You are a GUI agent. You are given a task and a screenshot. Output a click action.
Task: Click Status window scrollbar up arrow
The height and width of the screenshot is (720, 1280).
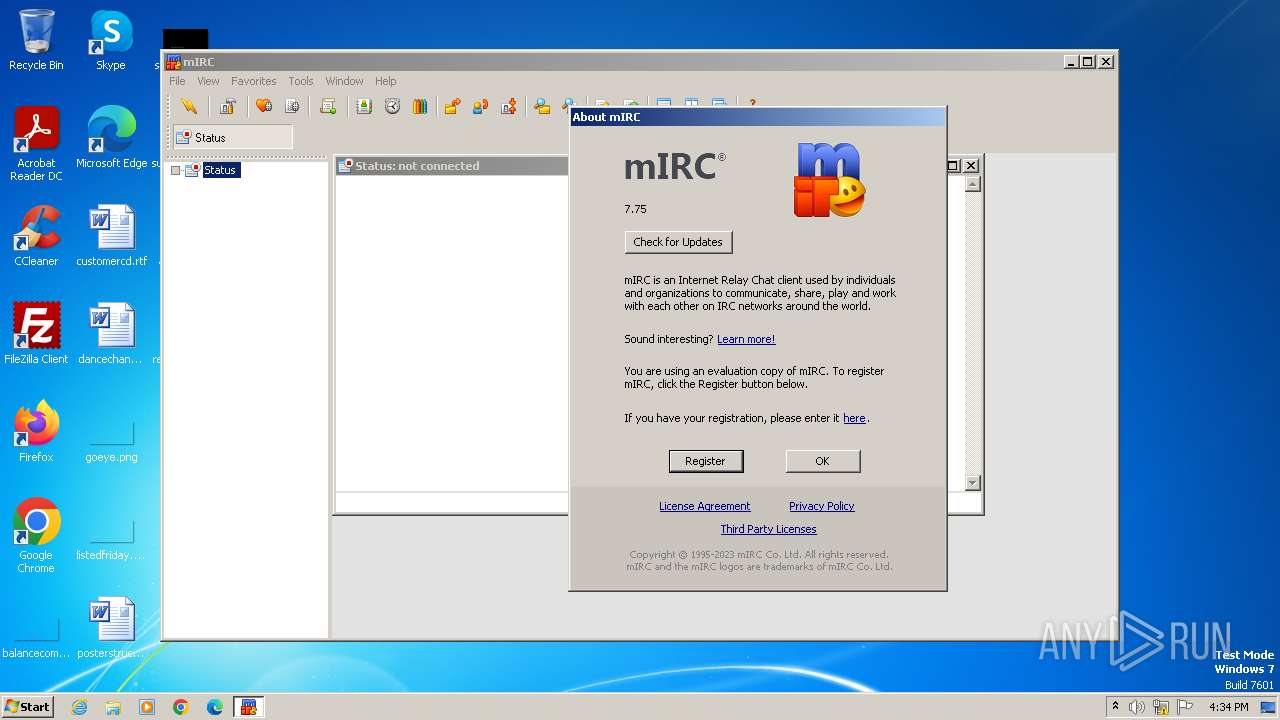(x=972, y=184)
